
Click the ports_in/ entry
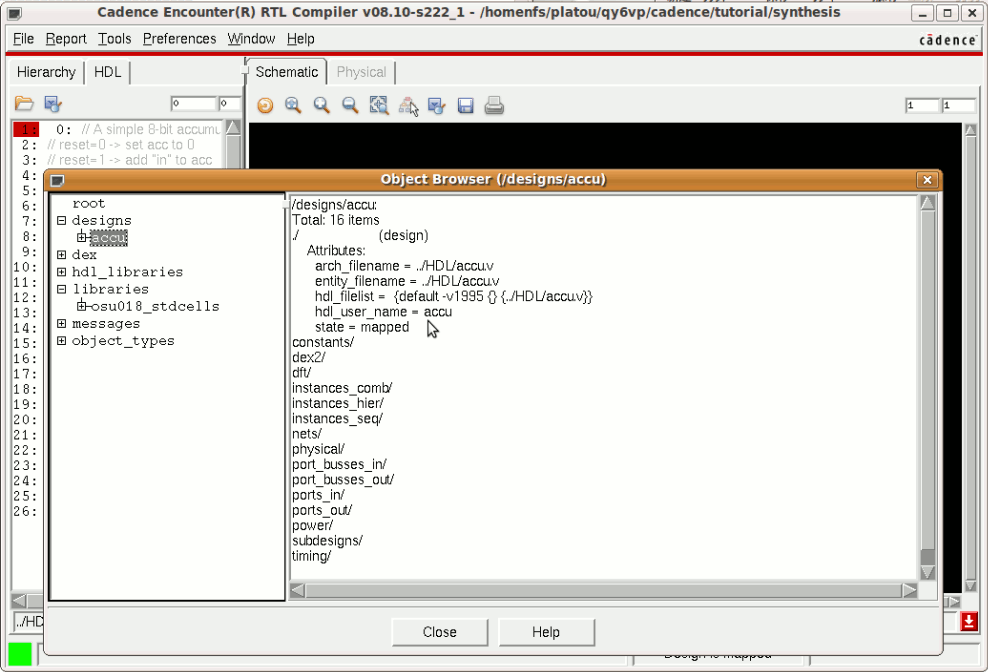point(318,495)
